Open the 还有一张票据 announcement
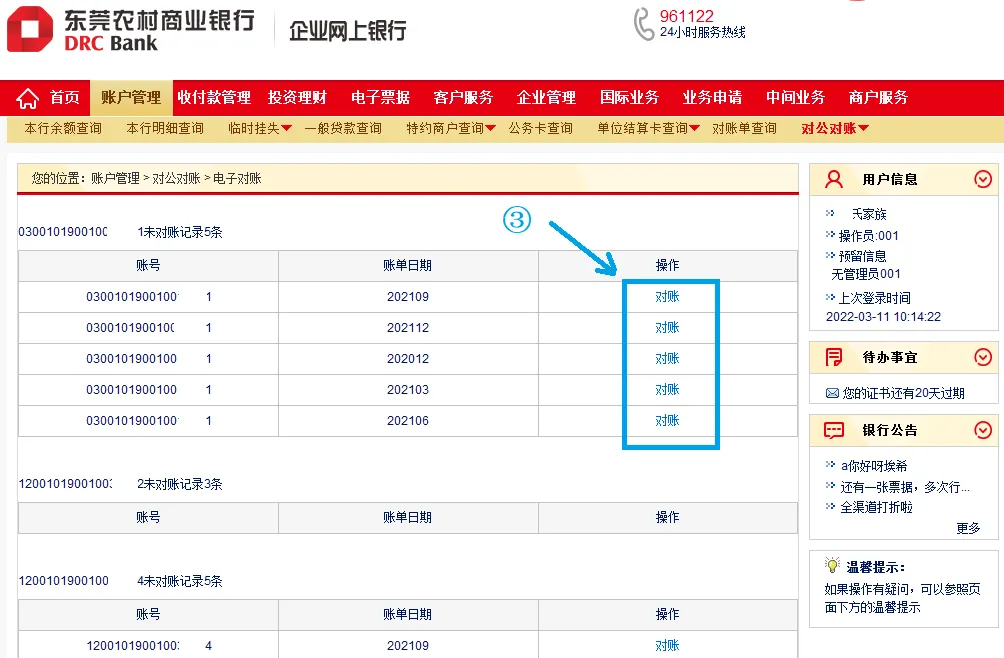1004x658 pixels. 905,487
